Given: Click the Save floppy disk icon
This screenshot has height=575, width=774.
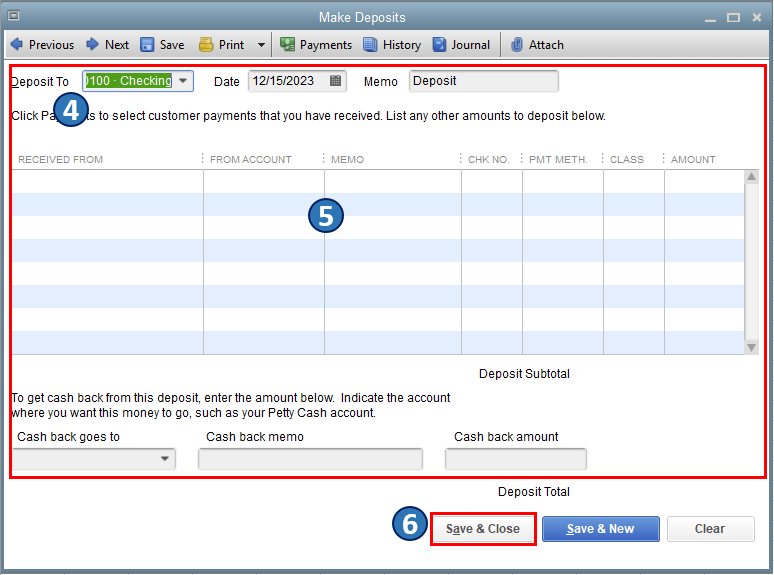Looking at the screenshot, I should (147, 45).
